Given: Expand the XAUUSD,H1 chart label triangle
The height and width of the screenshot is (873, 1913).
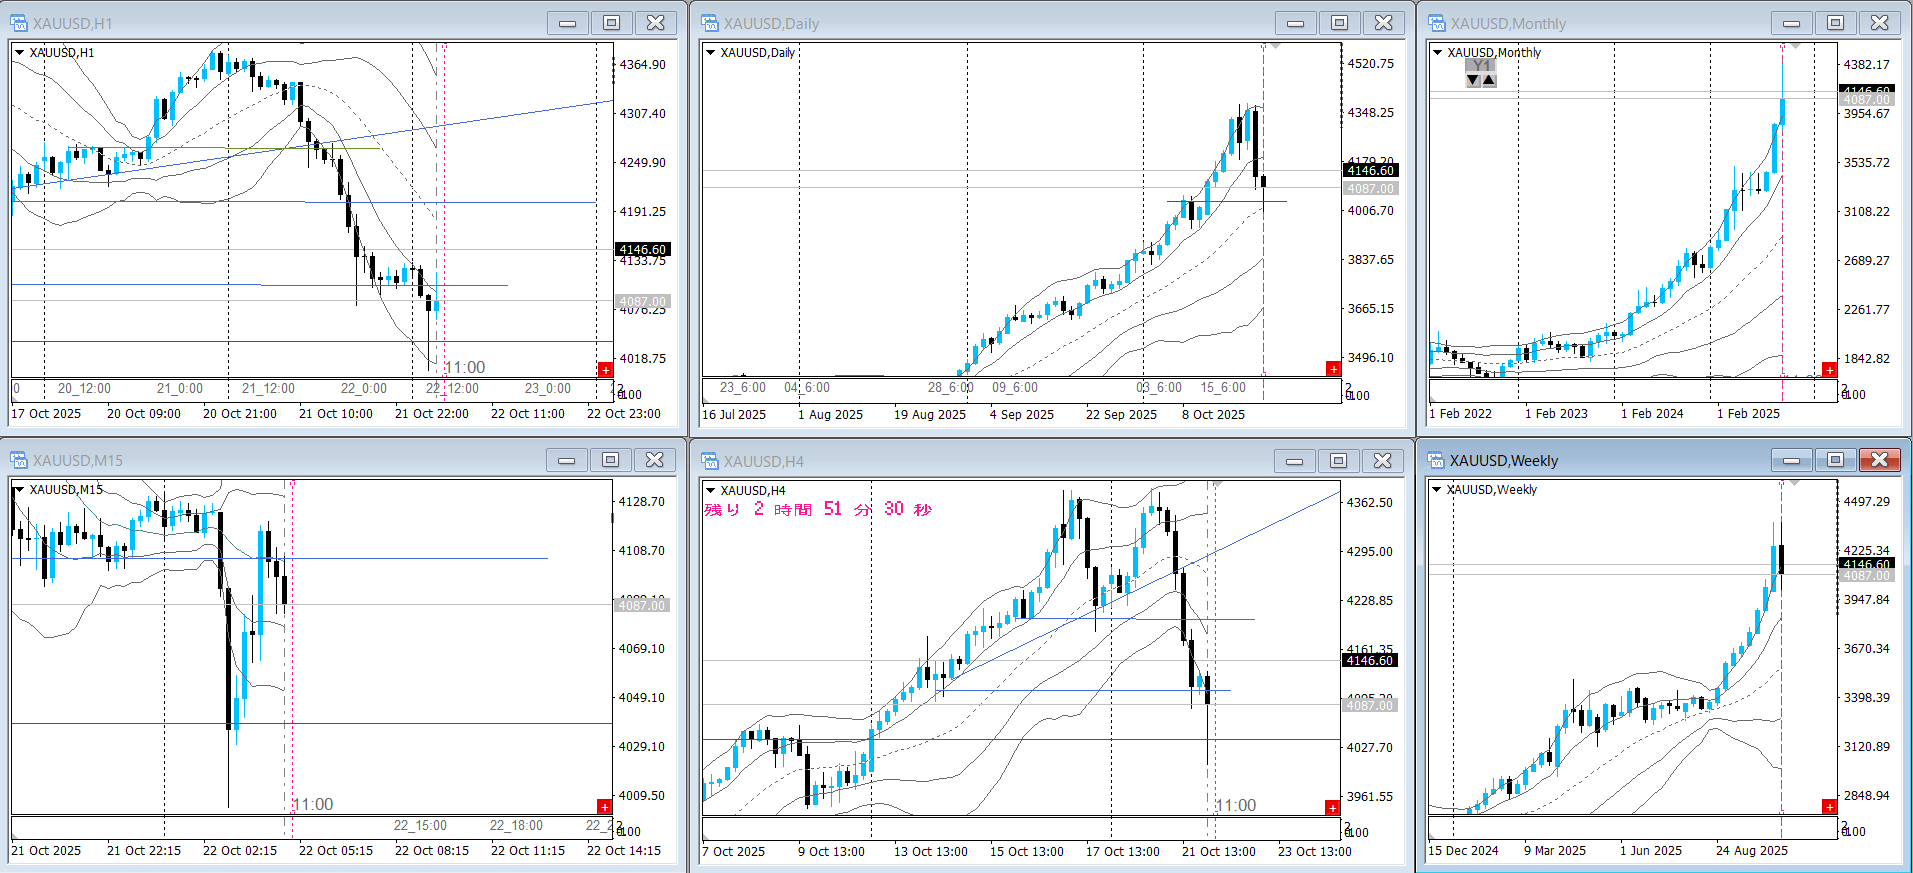Looking at the screenshot, I should pyautogui.click(x=19, y=52).
